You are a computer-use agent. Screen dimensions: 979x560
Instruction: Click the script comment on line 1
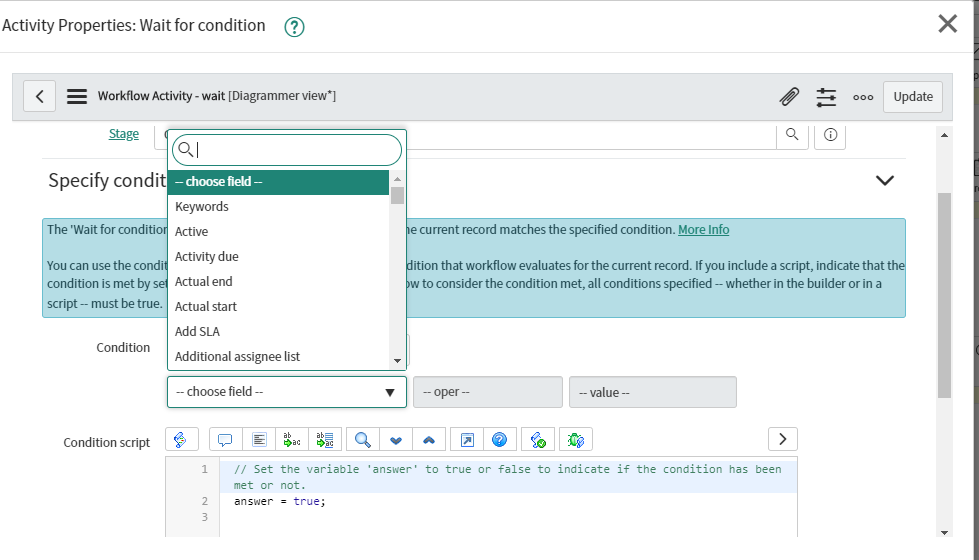508,477
